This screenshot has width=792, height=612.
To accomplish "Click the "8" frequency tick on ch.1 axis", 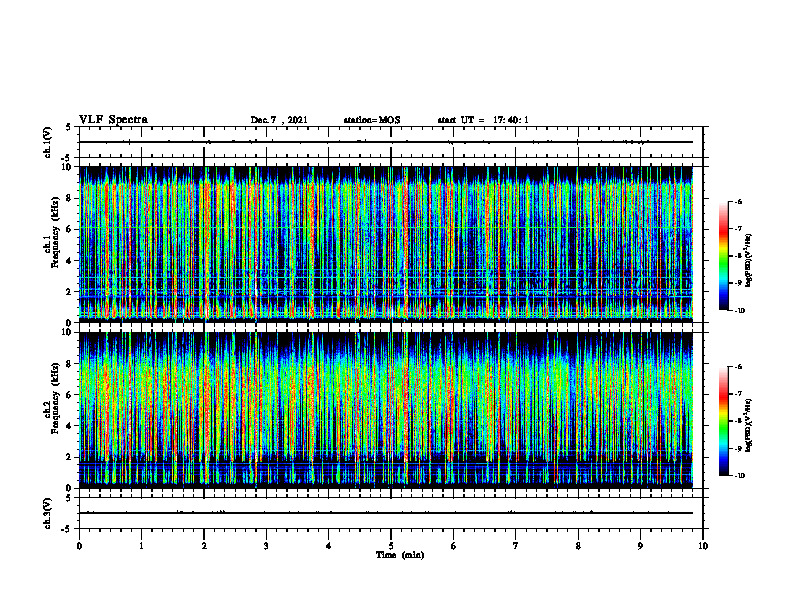I will [x=71, y=198].
